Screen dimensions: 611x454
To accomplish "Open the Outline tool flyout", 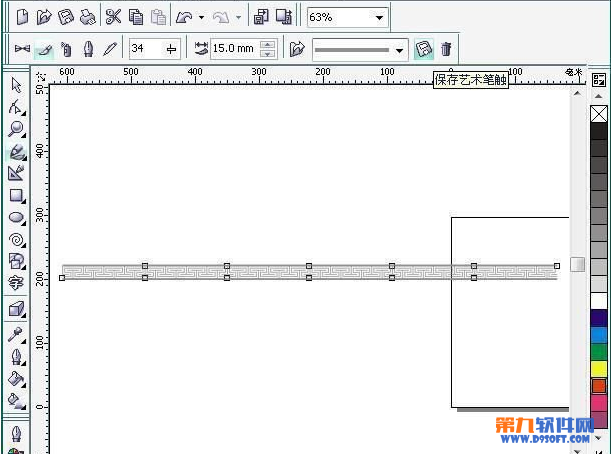I will coord(16,357).
